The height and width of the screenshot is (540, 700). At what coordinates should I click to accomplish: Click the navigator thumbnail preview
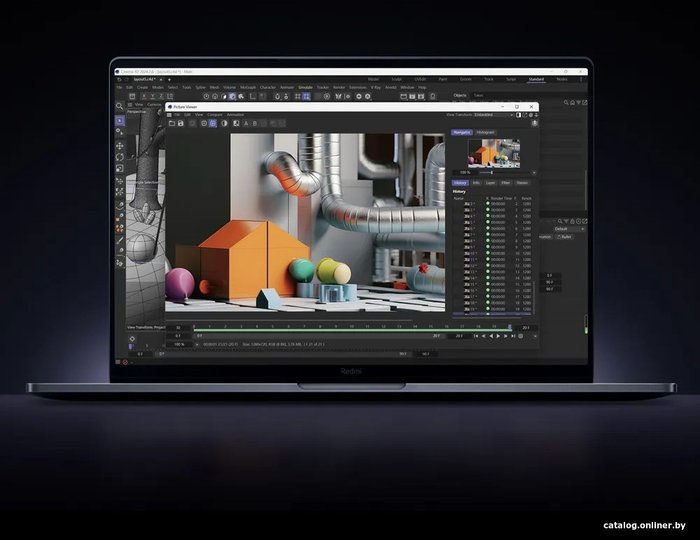tap(494, 153)
